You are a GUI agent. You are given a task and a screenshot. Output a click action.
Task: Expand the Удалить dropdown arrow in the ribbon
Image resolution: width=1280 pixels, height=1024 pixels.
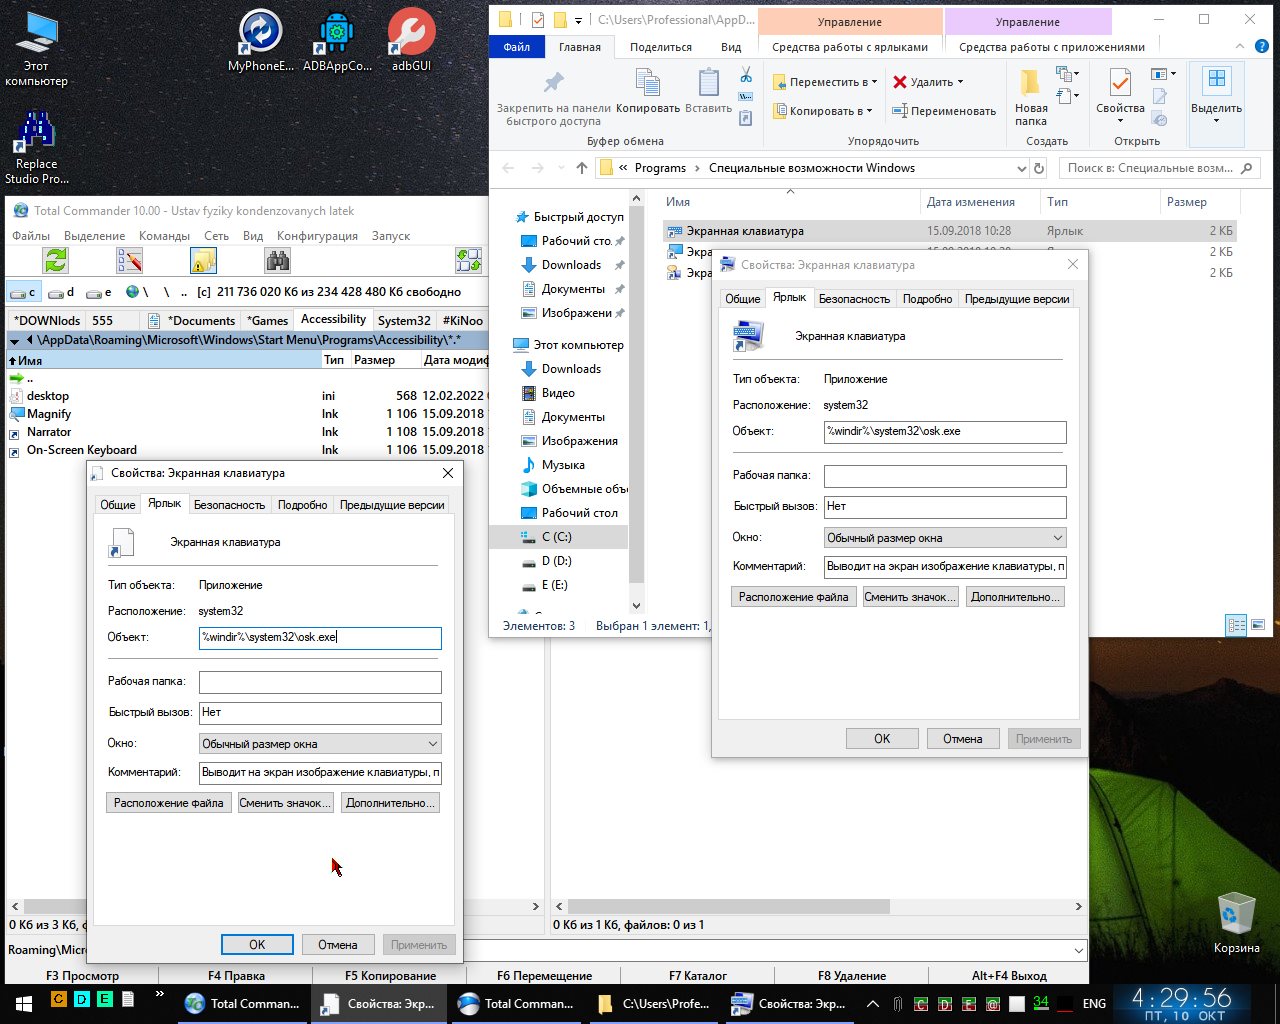pos(960,82)
